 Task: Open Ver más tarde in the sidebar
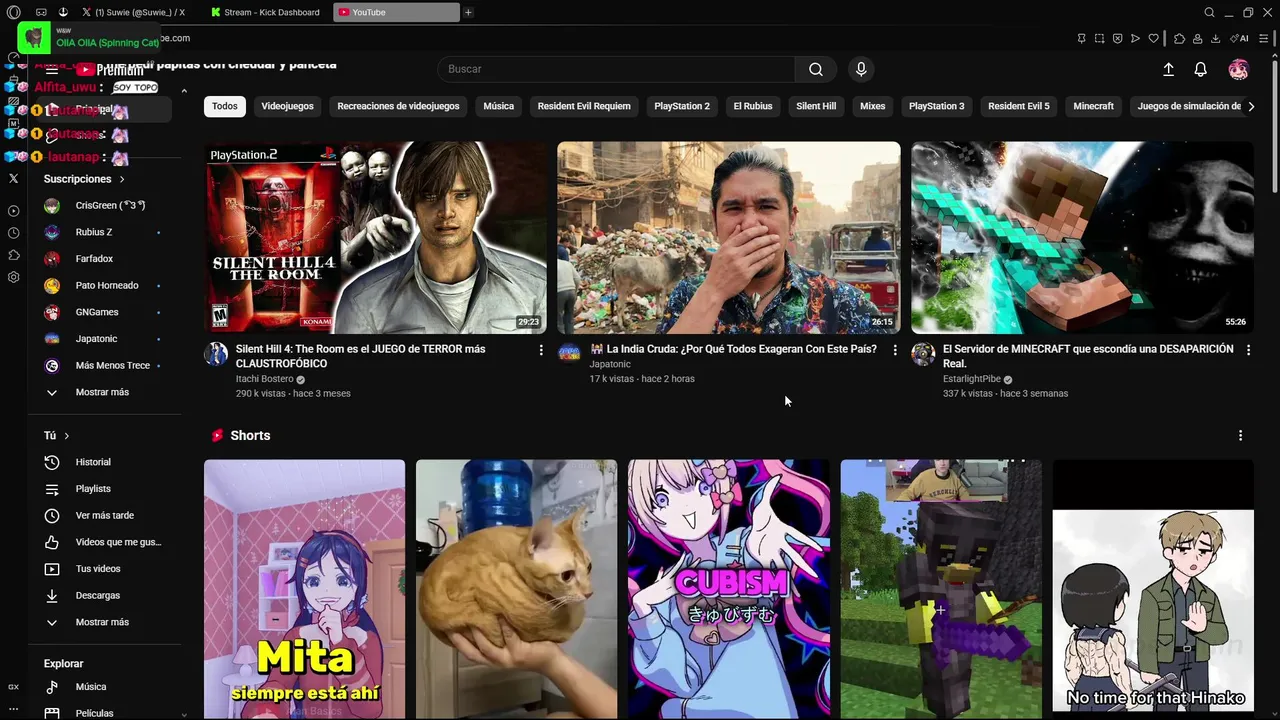(x=105, y=515)
